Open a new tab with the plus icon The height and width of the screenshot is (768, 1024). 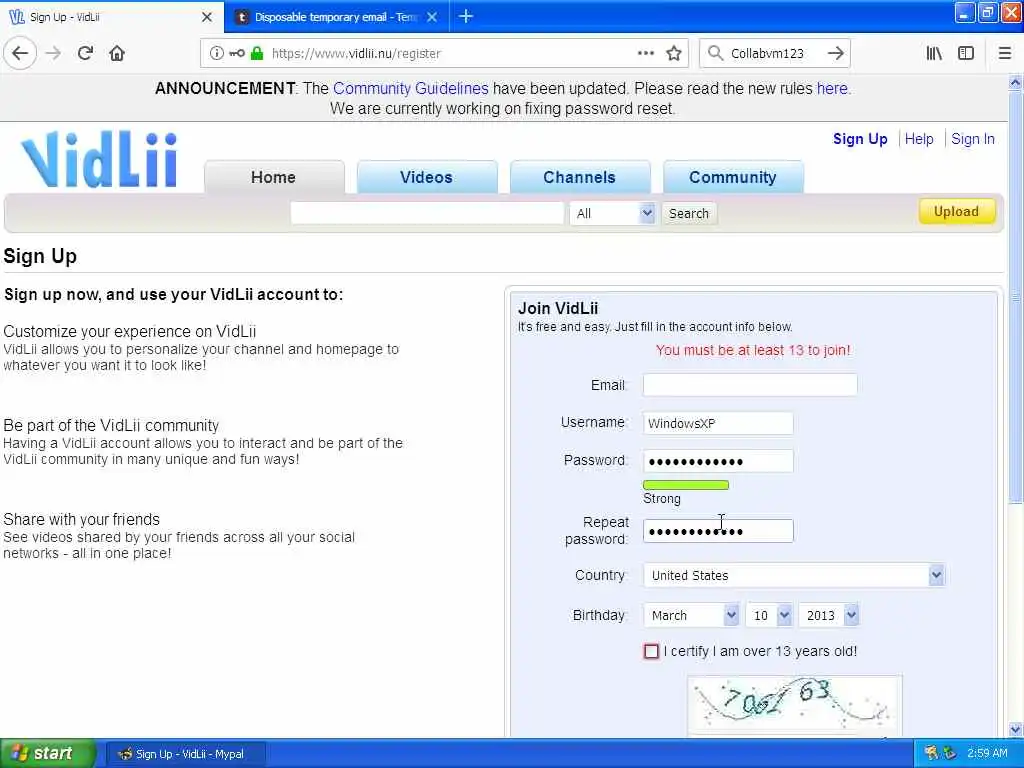coord(466,16)
